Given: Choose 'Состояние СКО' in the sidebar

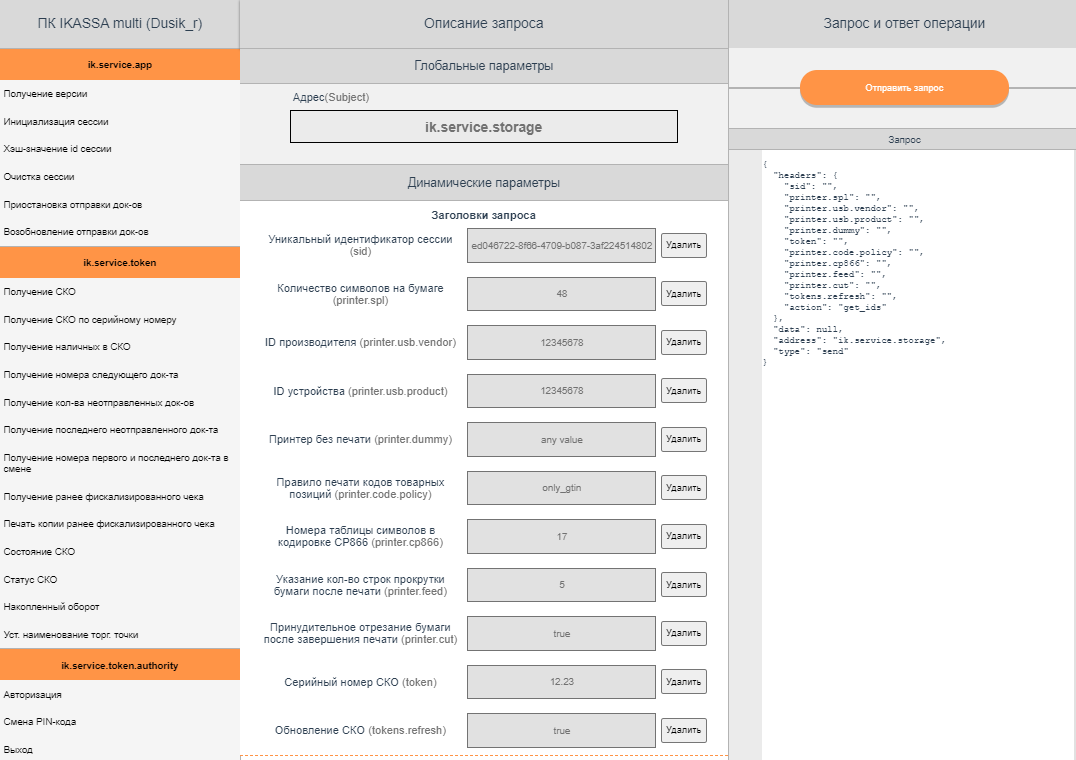Looking at the screenshot, I should click(x=39, y=552).
